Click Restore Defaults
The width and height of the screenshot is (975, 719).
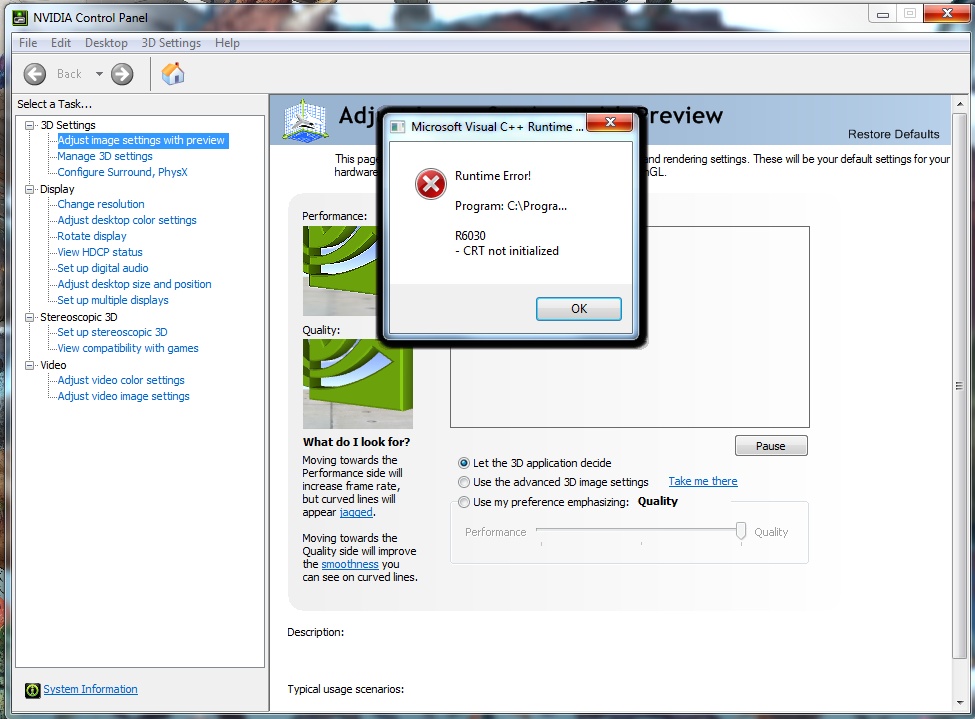click(x=894, y=134)
